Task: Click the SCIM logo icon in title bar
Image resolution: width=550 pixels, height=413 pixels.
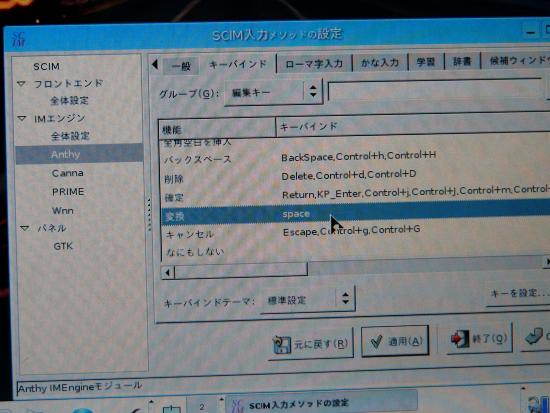Action: [19, 39]
